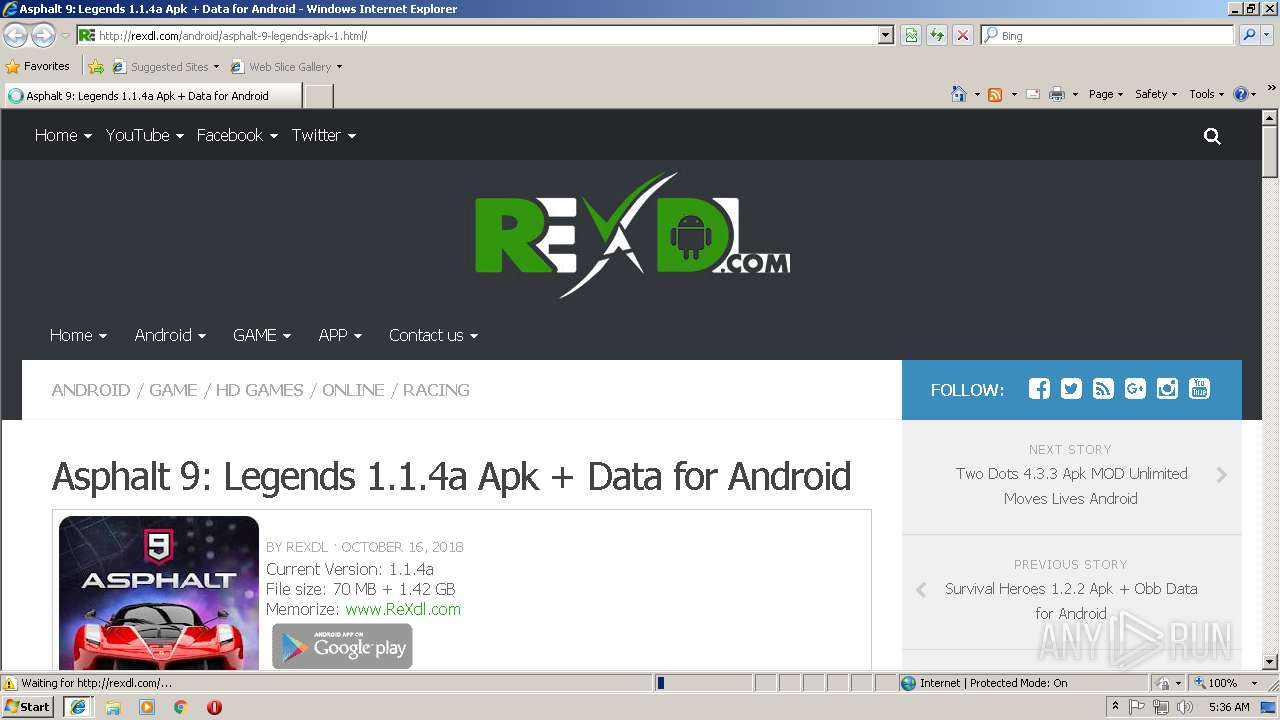Open the ReXdl RSS feed icon

(x=1103, y=389)
